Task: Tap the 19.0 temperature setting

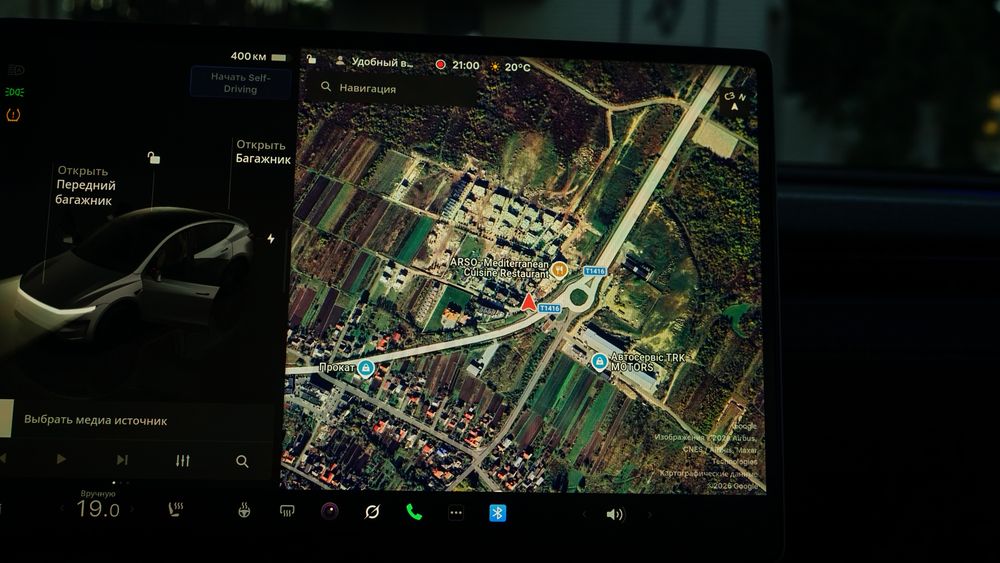Action: point(98,509)
